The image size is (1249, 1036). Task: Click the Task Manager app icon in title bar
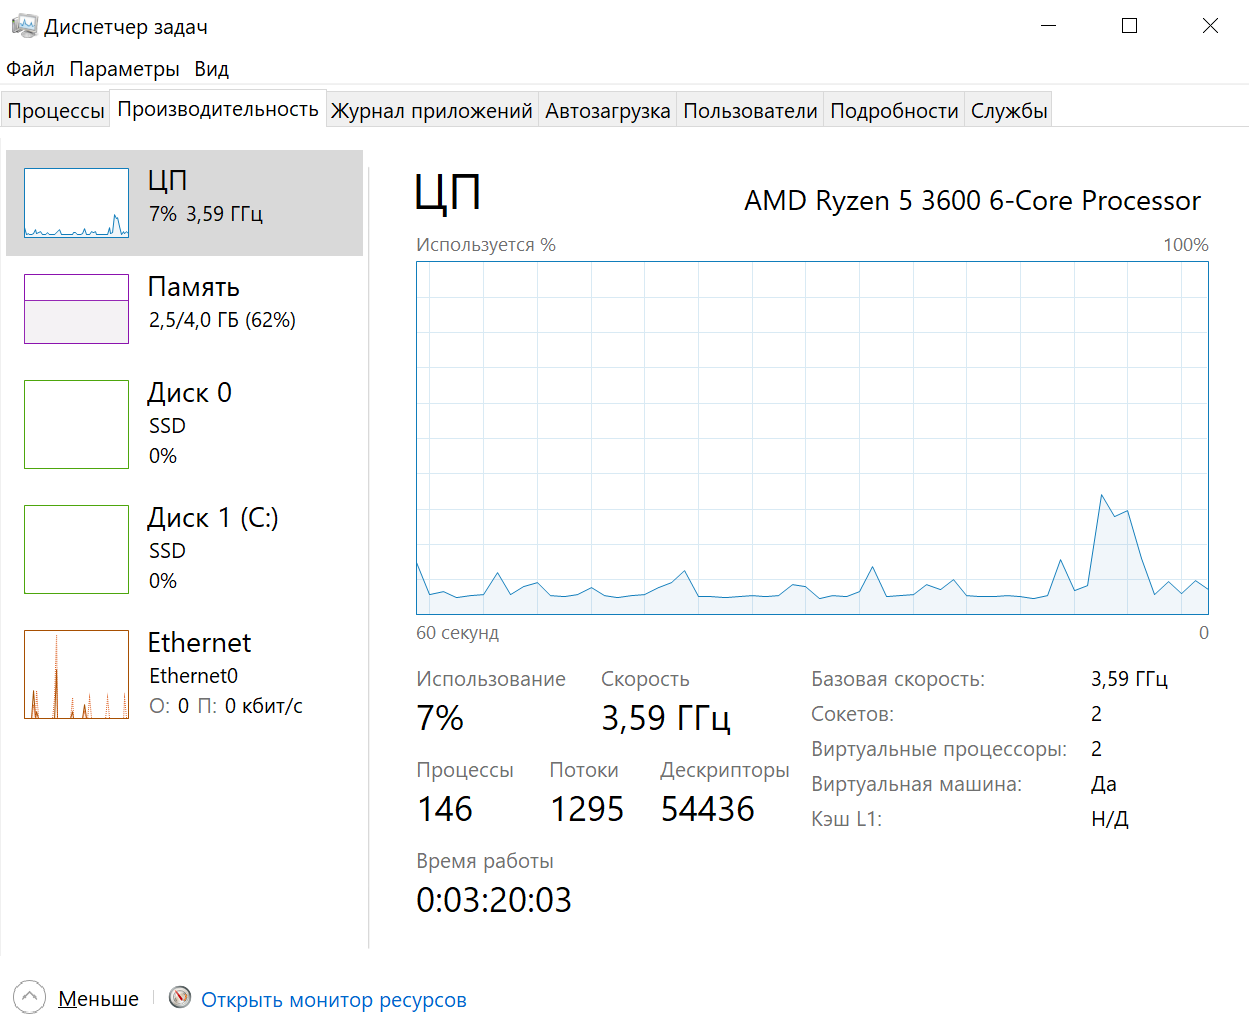24,26
